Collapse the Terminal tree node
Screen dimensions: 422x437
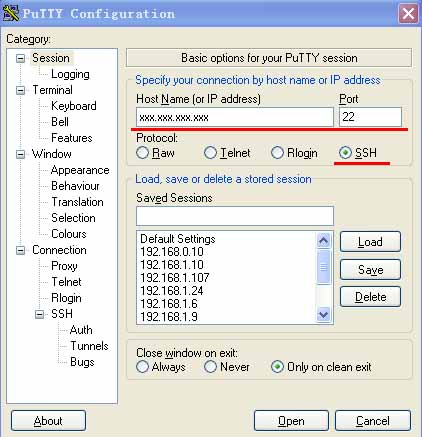tap(21, 90)
